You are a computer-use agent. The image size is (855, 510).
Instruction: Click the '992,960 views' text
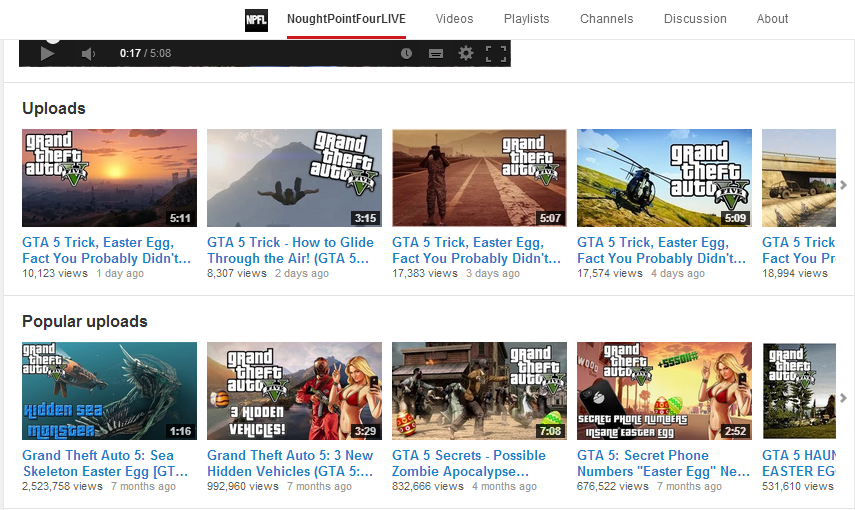click(x=243, y=486)
